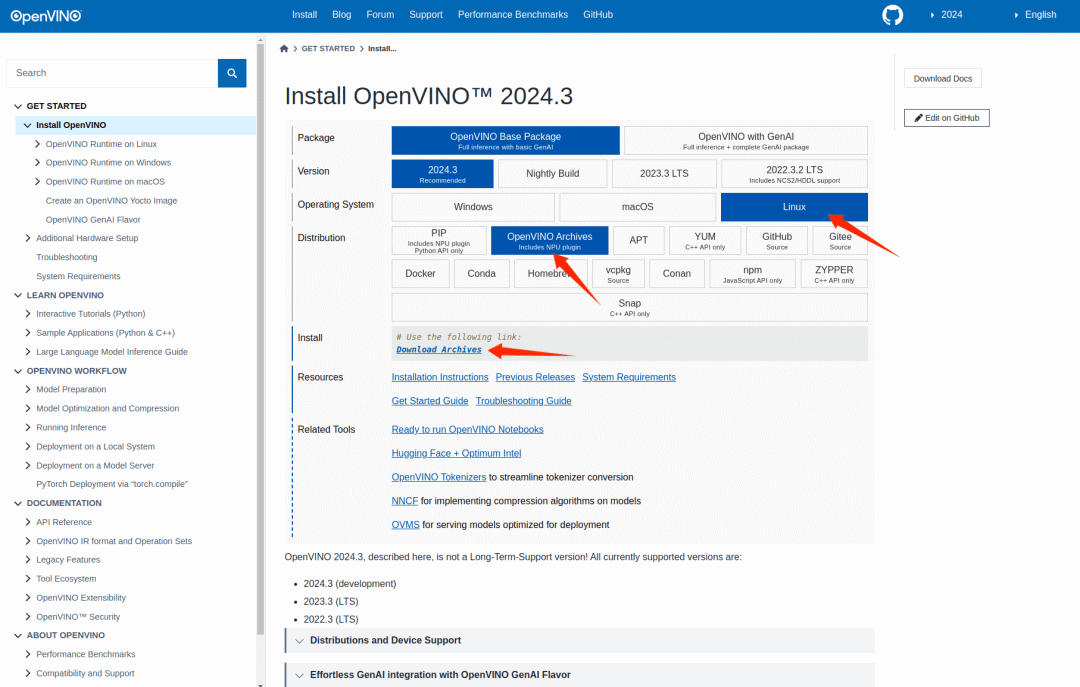Choose PIP distribution

point(439,240)
